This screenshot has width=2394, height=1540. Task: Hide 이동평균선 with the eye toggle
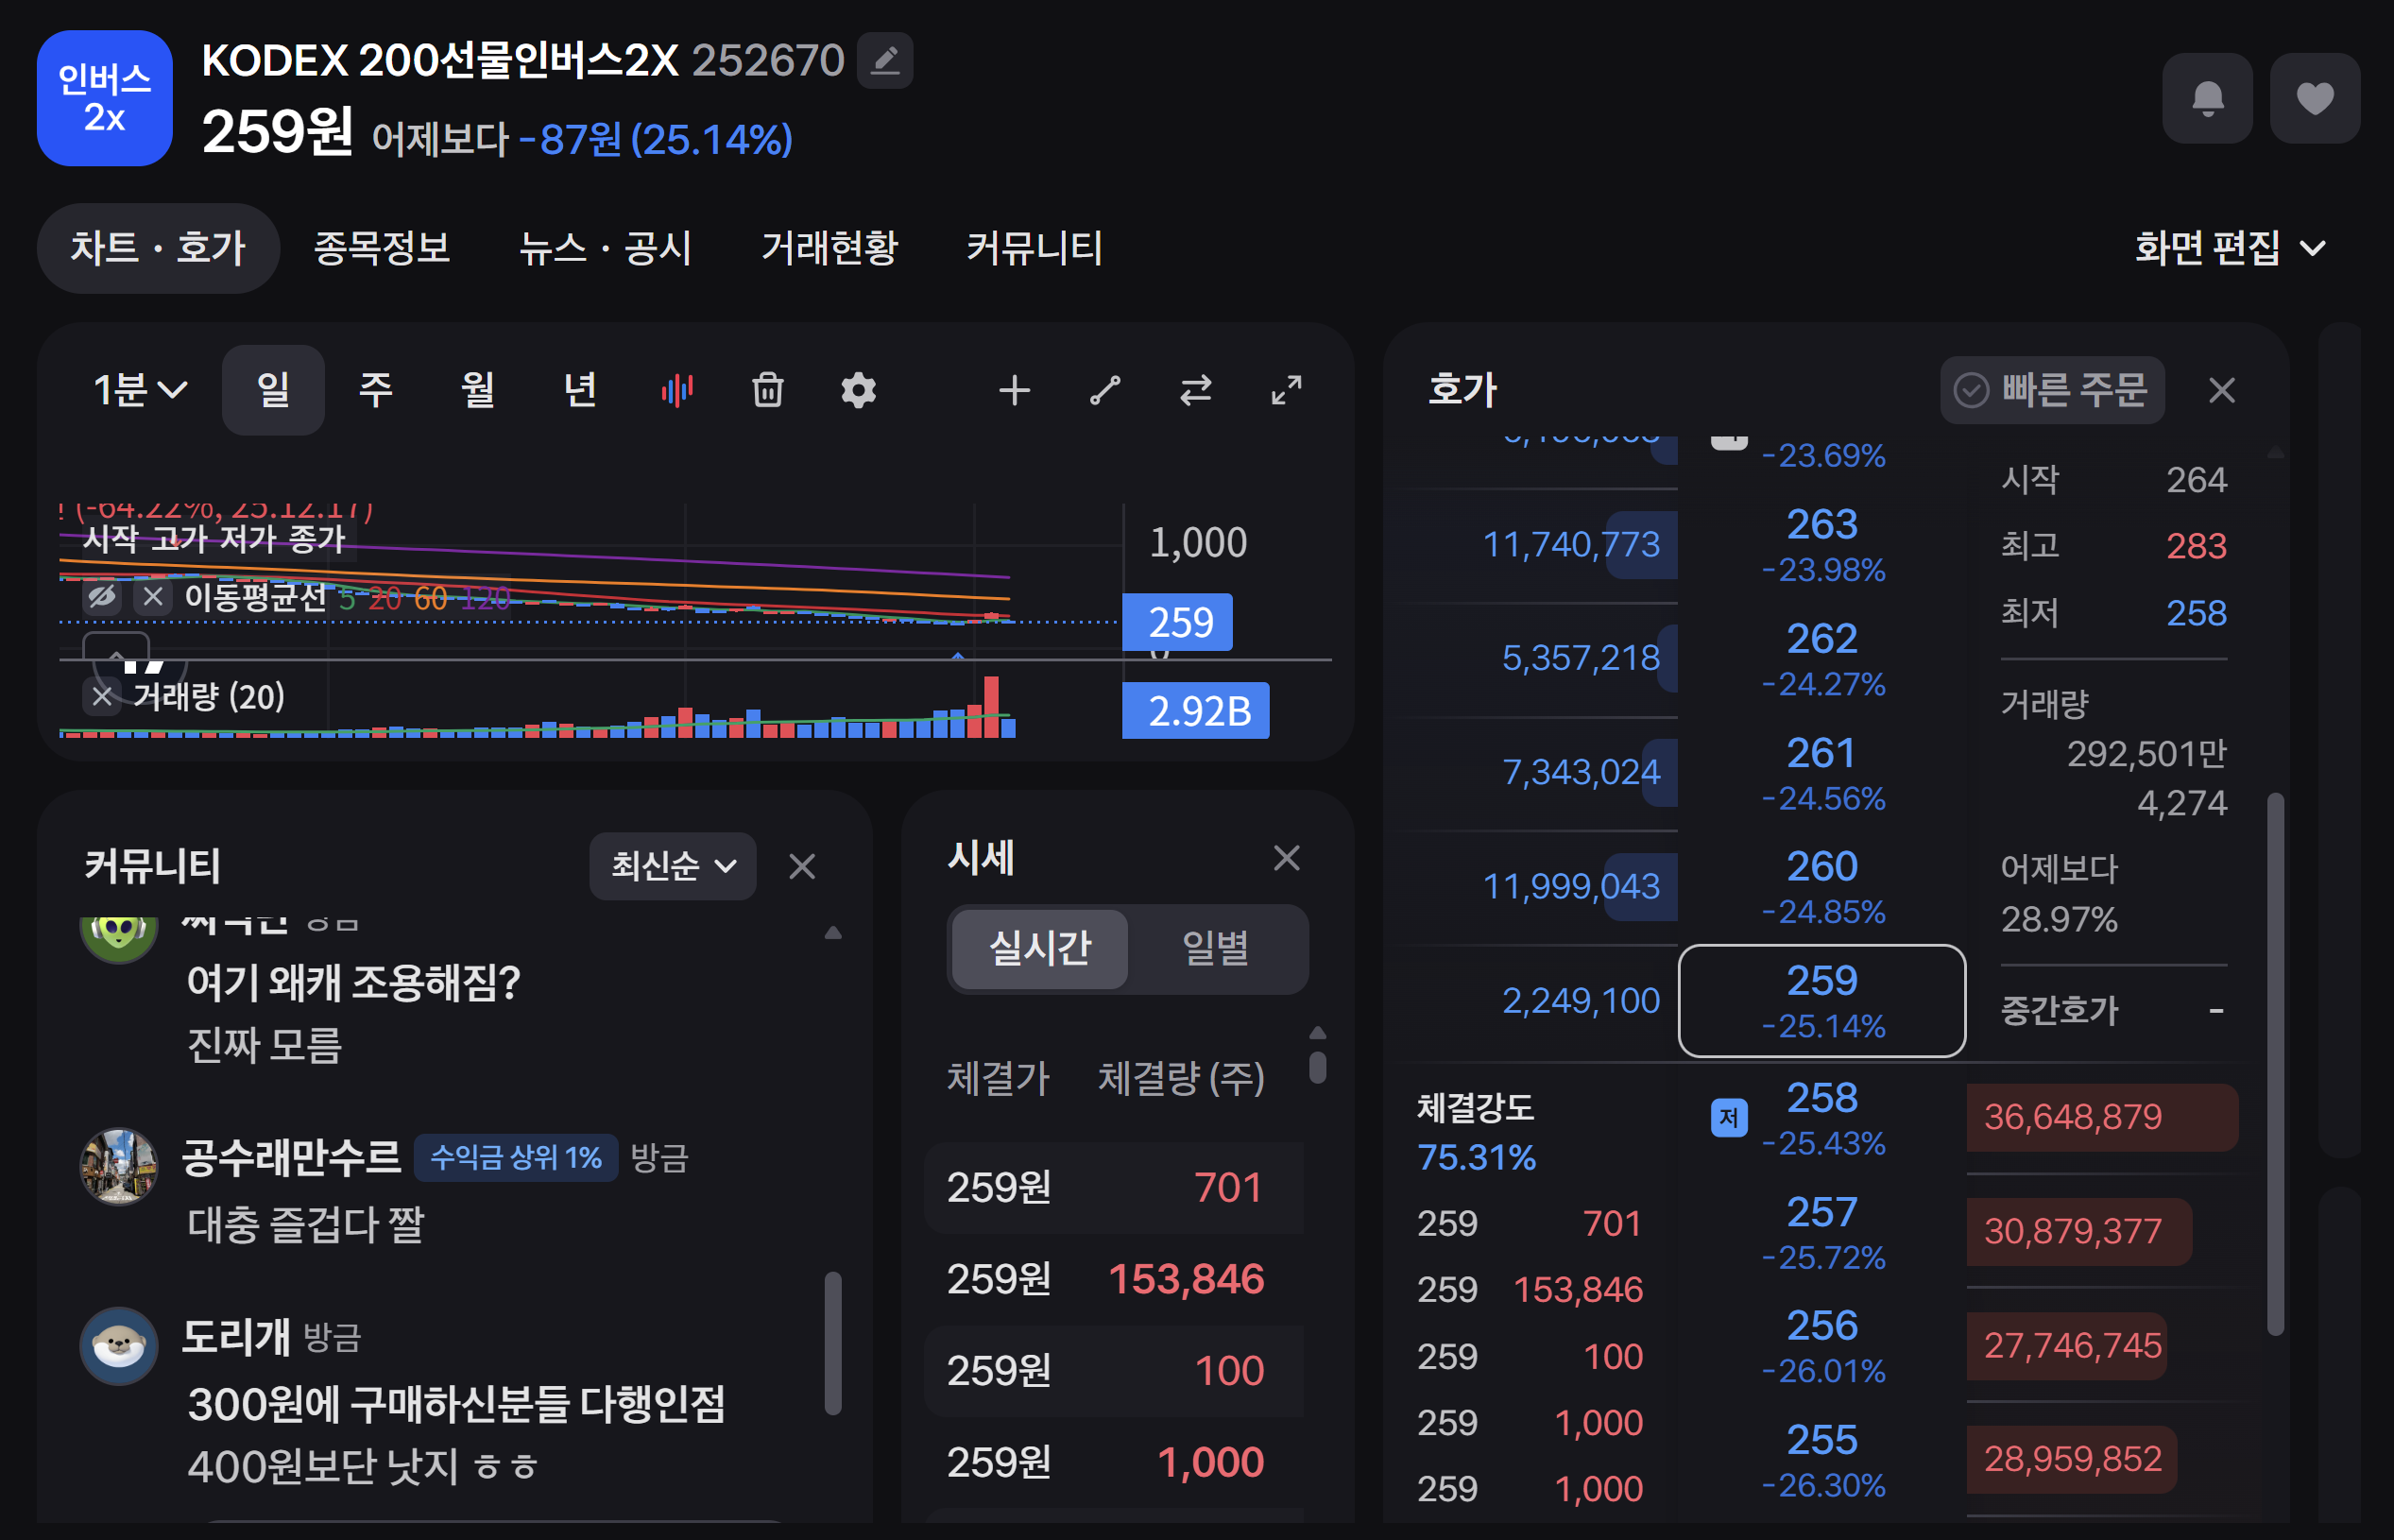pos(101,597)
